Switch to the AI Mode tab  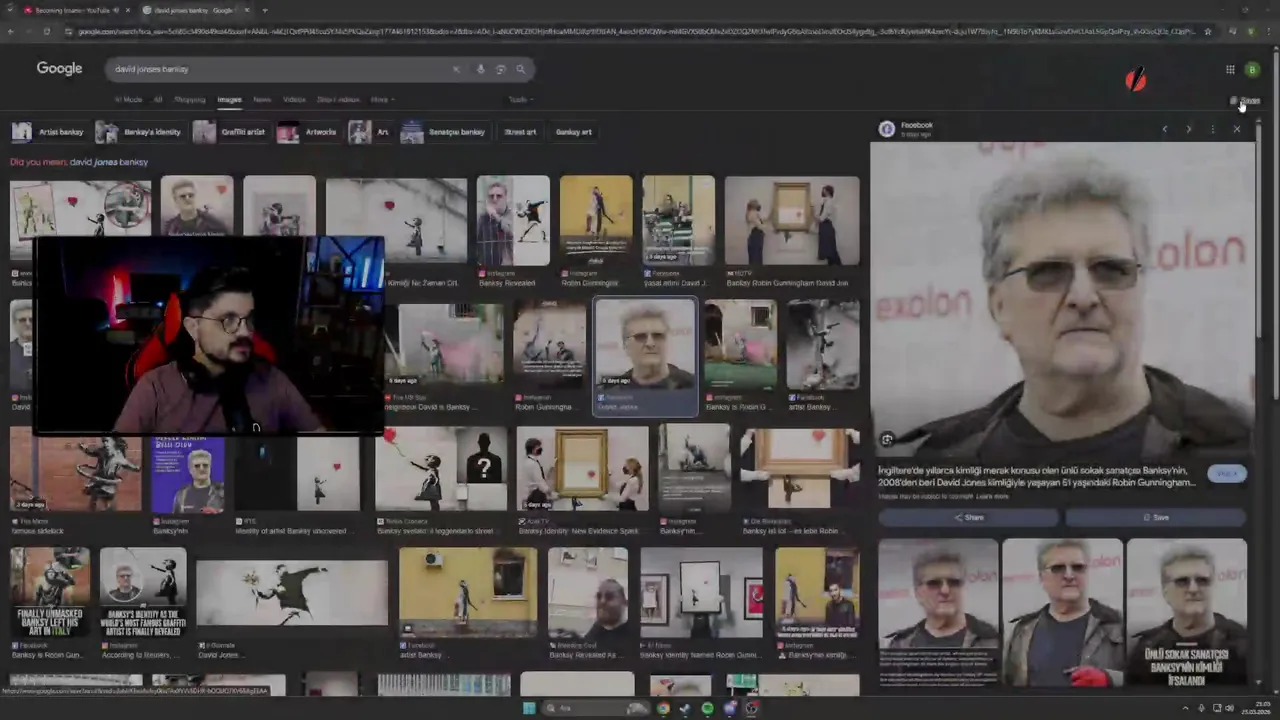(x=128, y=99)
